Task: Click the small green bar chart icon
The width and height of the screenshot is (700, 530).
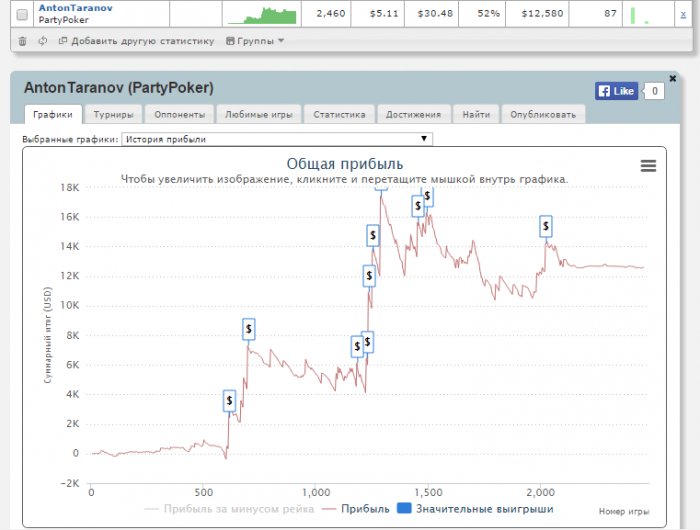Action: point(639,15)
